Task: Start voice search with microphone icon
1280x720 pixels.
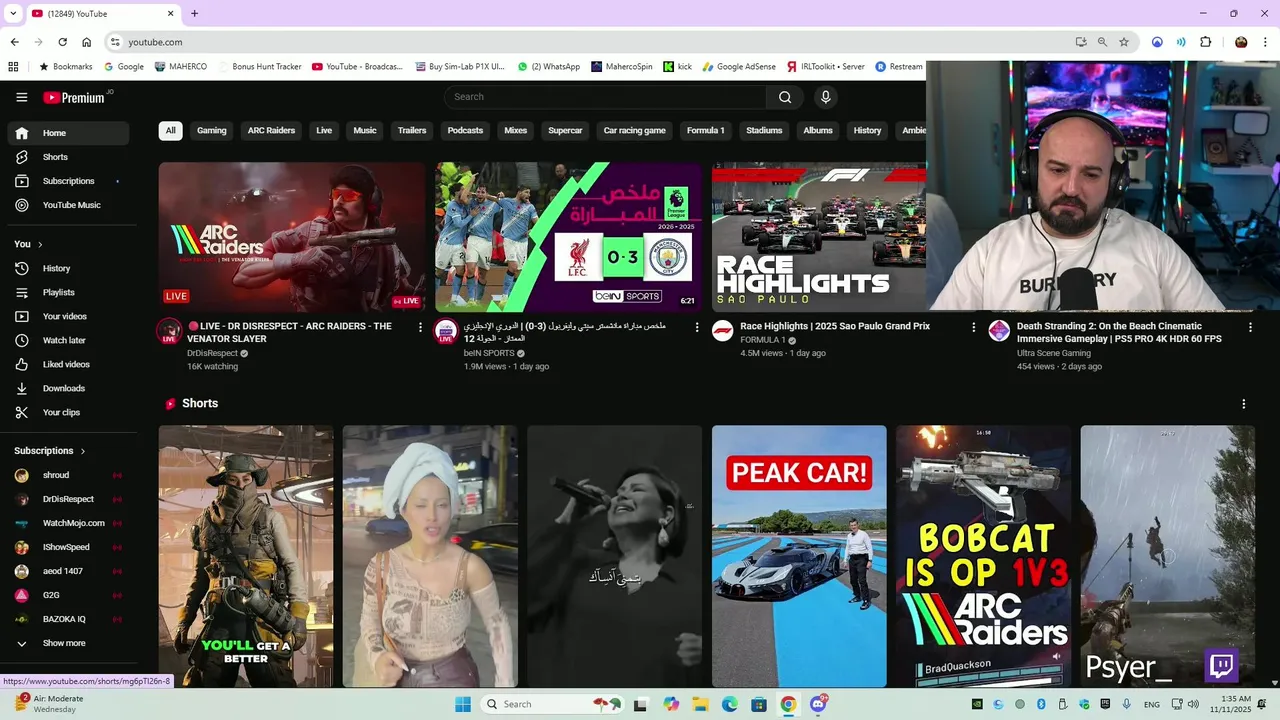Action: (825, 97)
